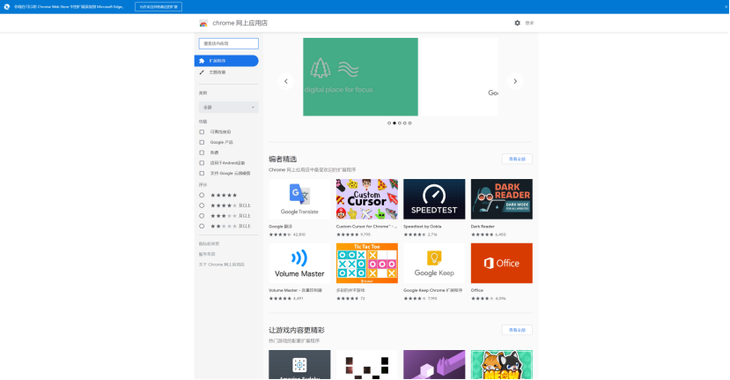Viewport: 730px width, 380px height.
Task: Open settings via the gear icon
Action: coord(517,23)
